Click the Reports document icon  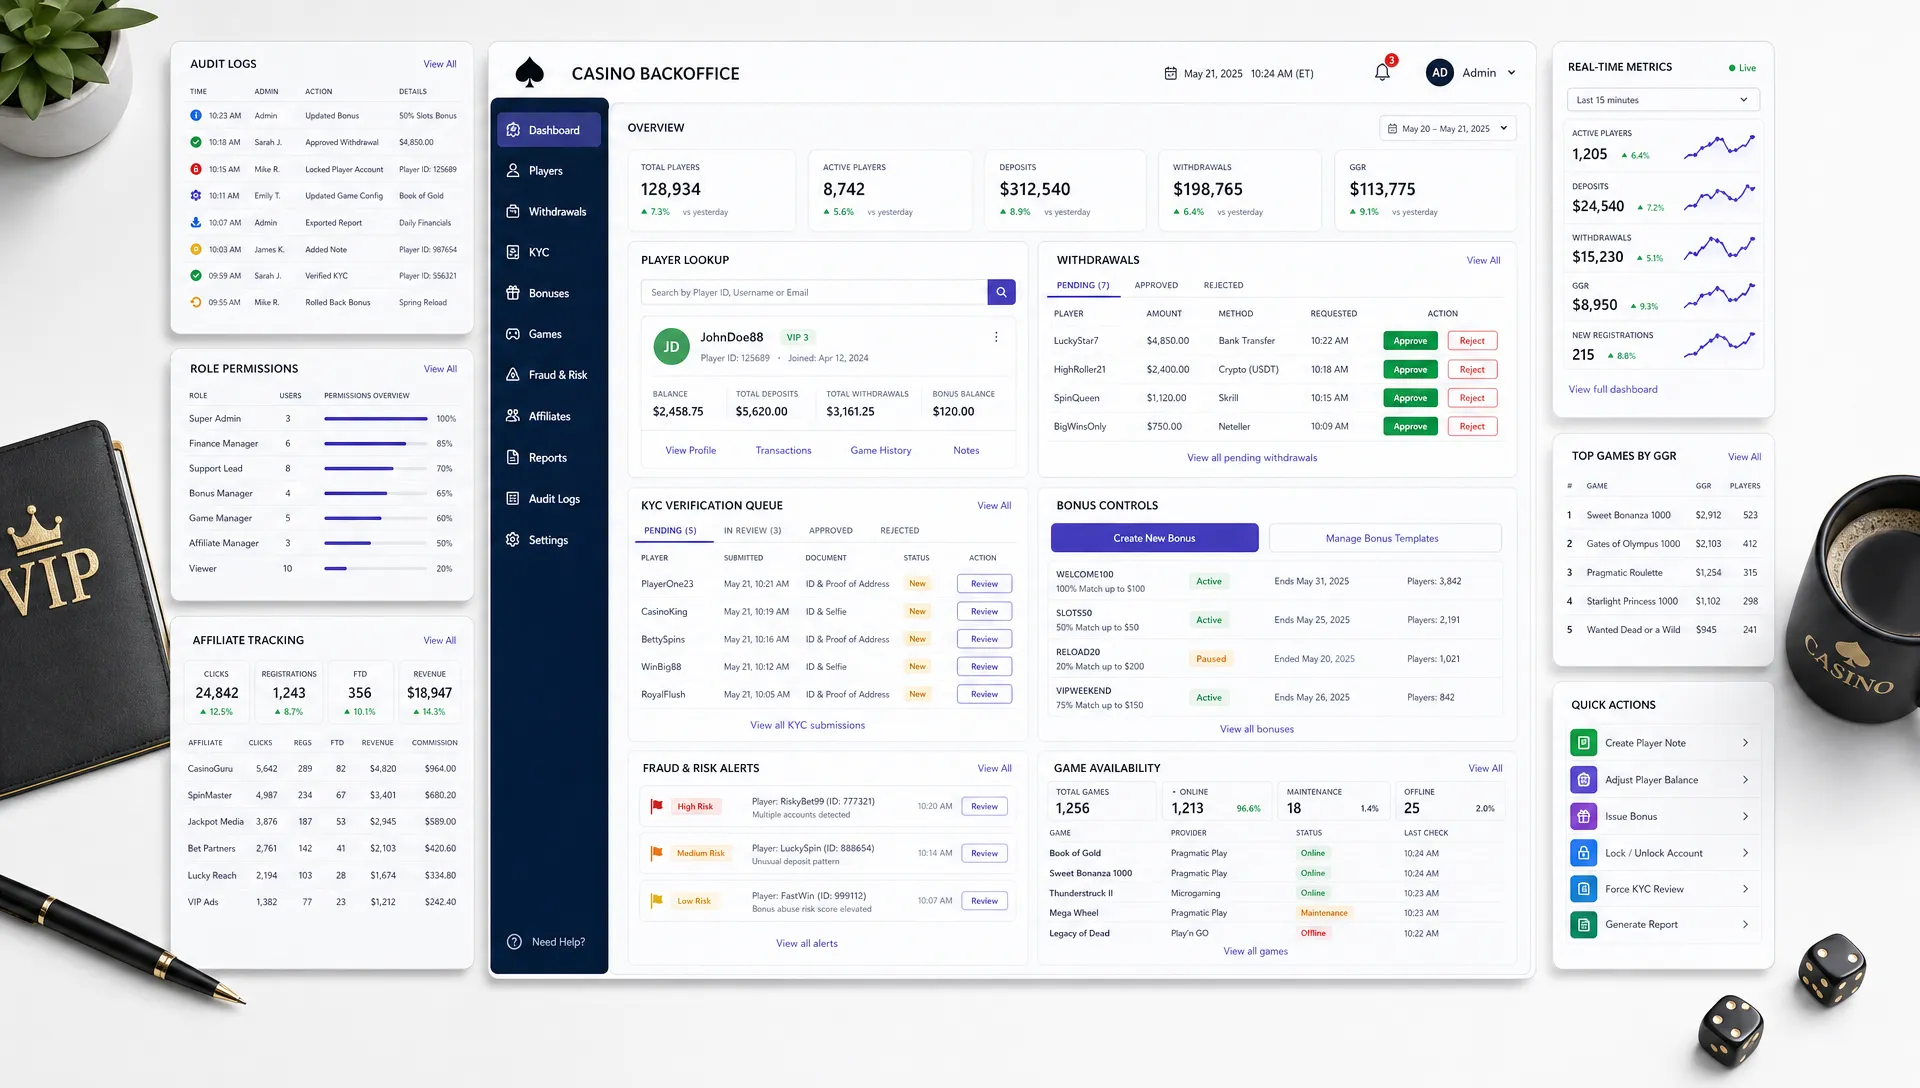click(513, 457)
